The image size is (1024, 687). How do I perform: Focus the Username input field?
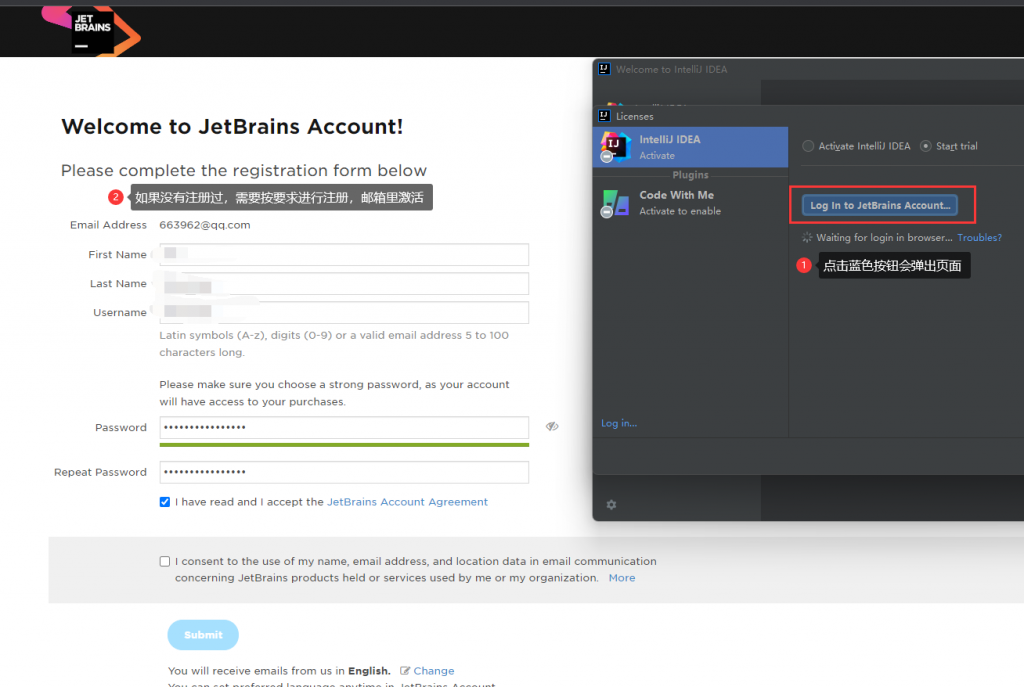click(344, 312)
